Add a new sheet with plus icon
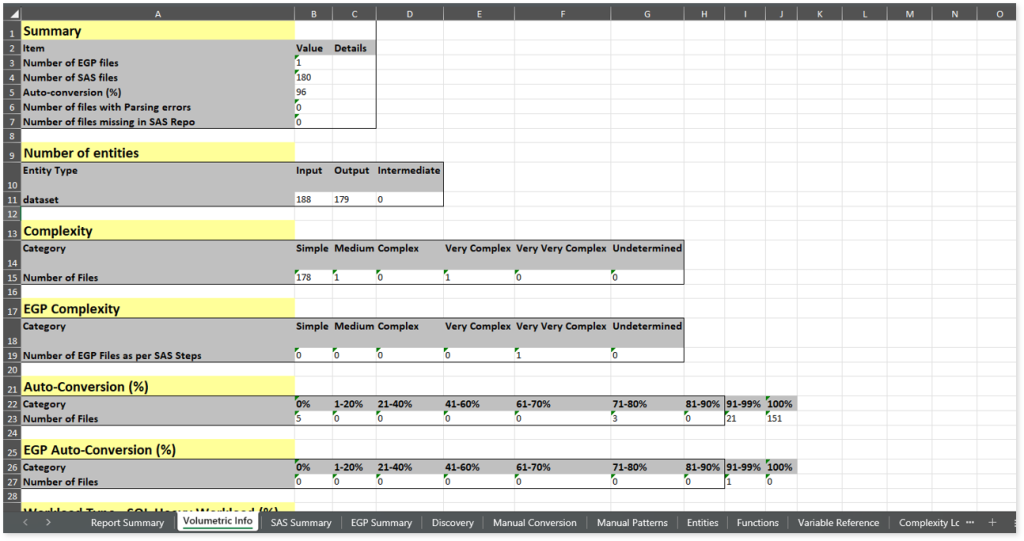This screenshot has height=541, width=1024. click(992, 522)
